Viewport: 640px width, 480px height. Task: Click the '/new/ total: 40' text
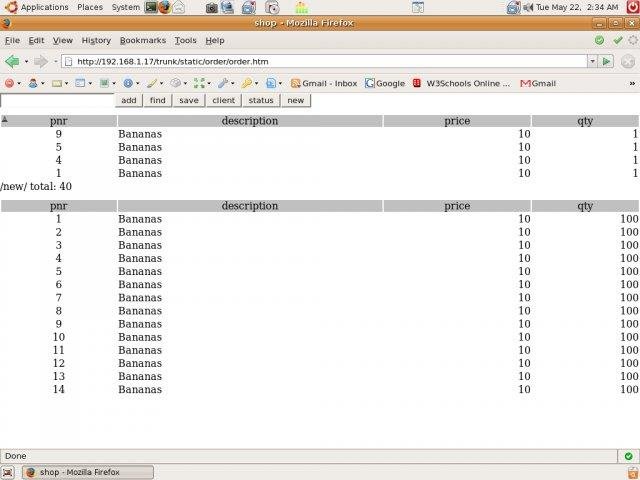[36, 187]
